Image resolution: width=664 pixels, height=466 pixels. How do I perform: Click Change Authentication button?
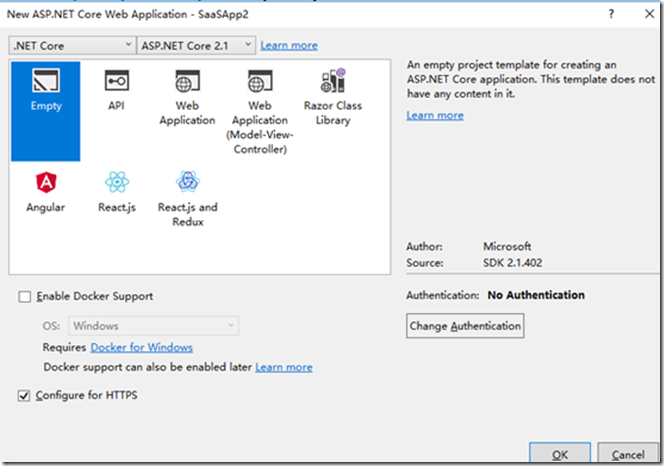465,326
